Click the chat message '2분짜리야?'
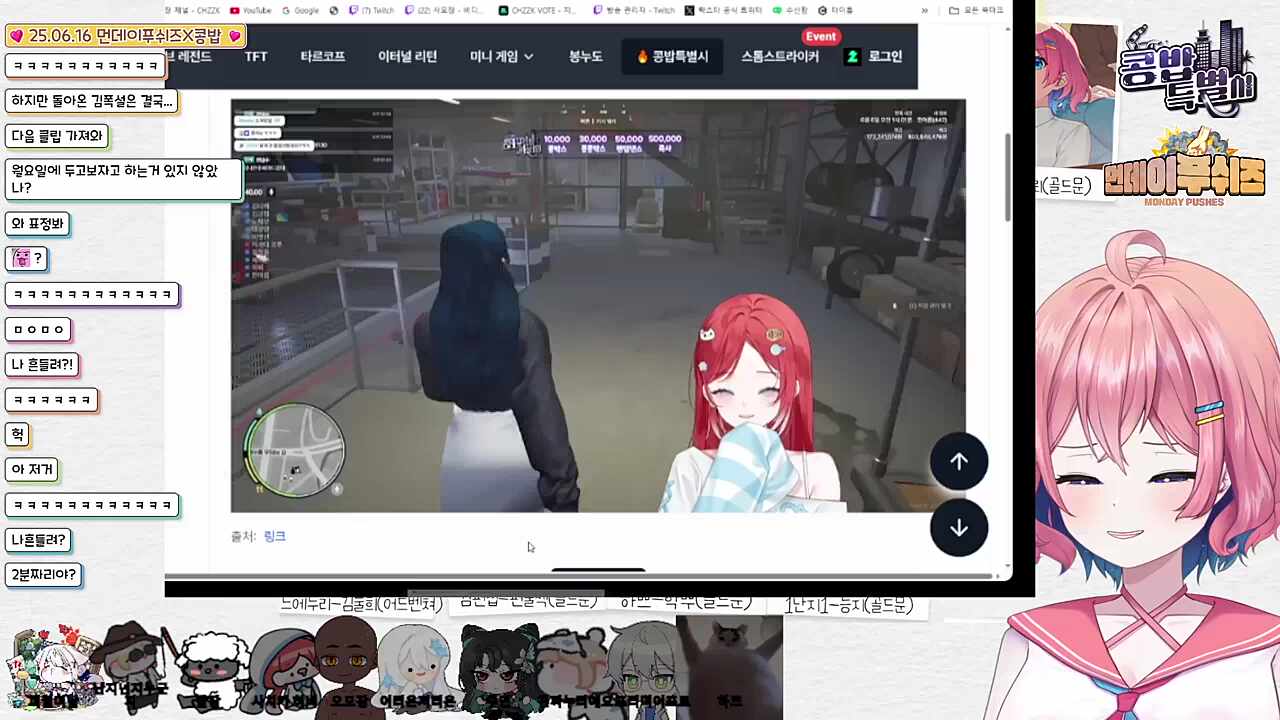 click(44, 575)
